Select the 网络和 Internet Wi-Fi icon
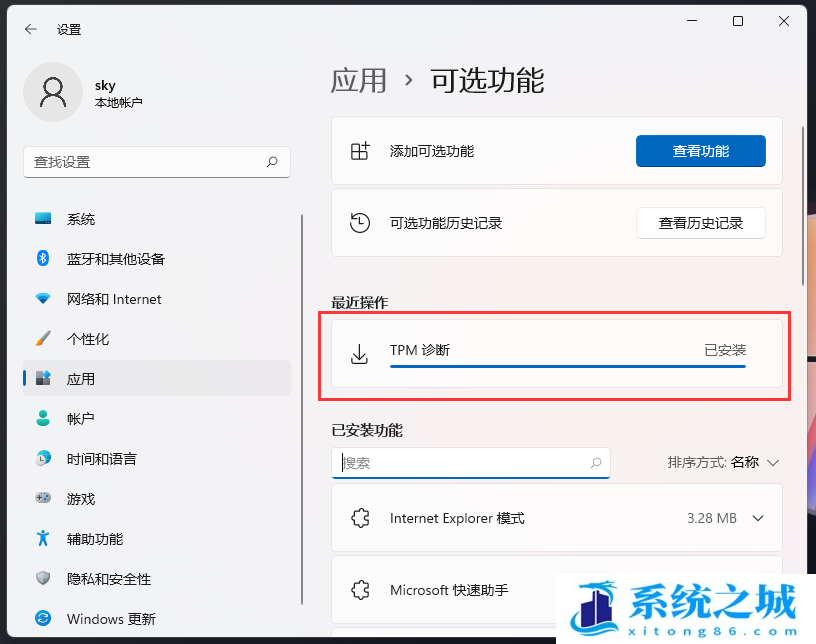This screenshot has height=644, width=816. [43, 299]
